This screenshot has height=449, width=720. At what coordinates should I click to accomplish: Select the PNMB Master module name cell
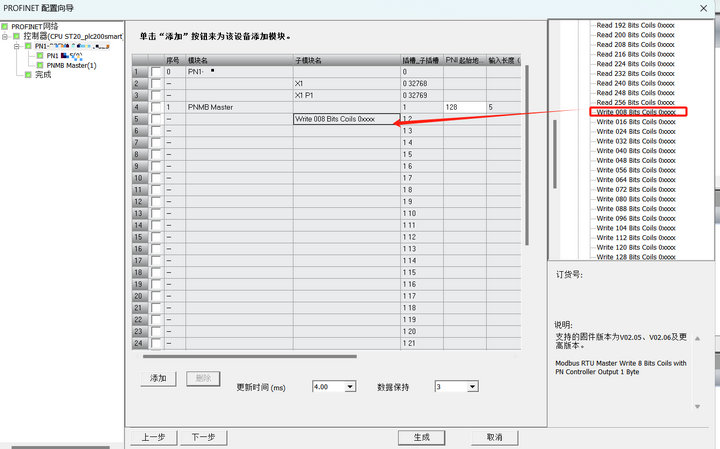[x=239, y=107]
